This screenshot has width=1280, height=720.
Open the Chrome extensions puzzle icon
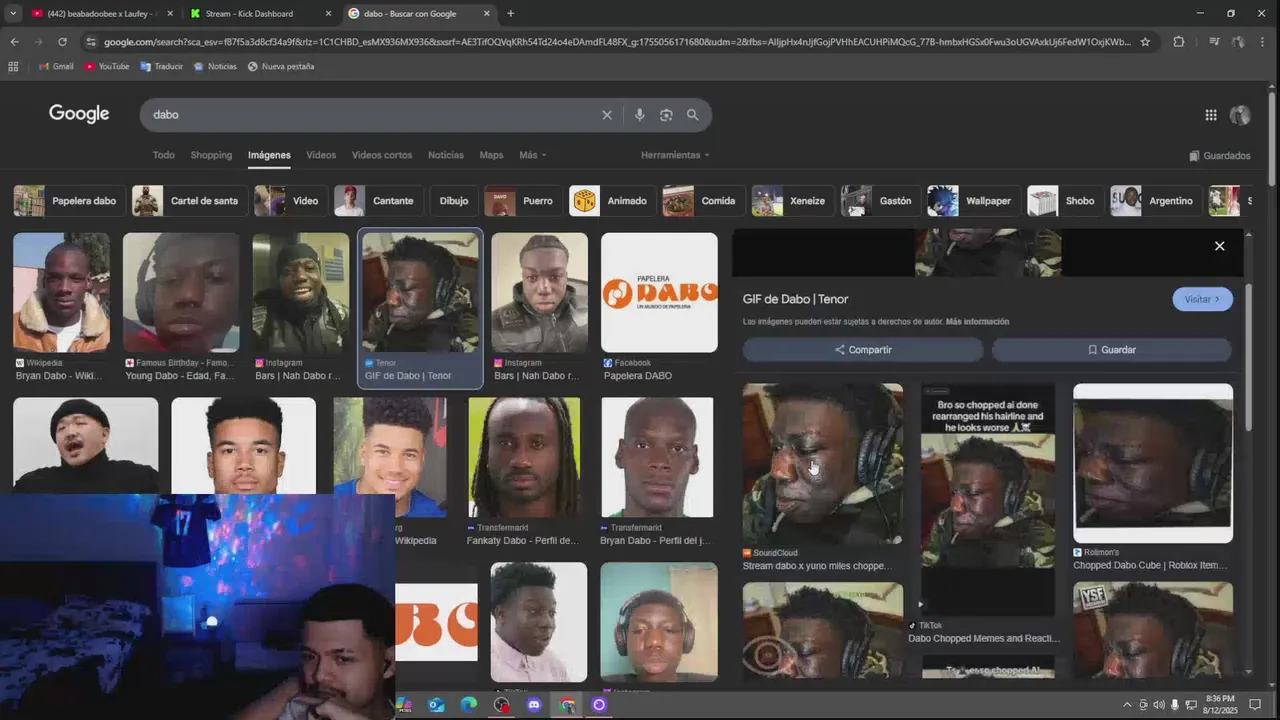pos(1179,42)
